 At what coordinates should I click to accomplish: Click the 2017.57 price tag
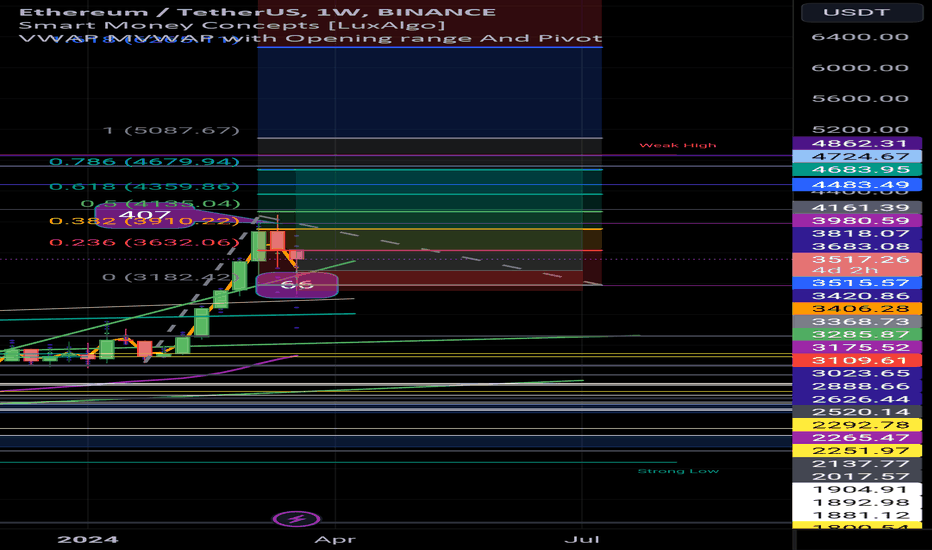coord(858,476)
